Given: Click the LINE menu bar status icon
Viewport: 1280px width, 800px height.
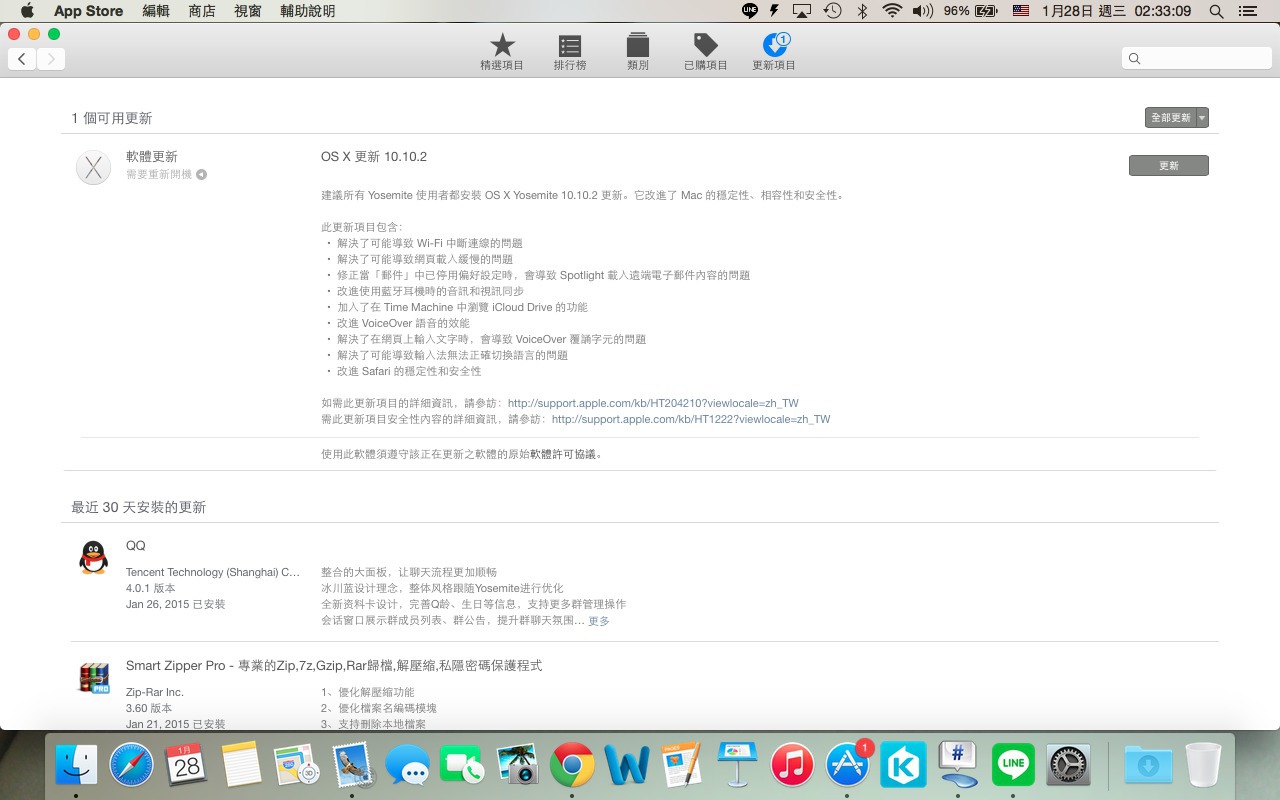Looking at the screenshot, I should click(750, 11).
